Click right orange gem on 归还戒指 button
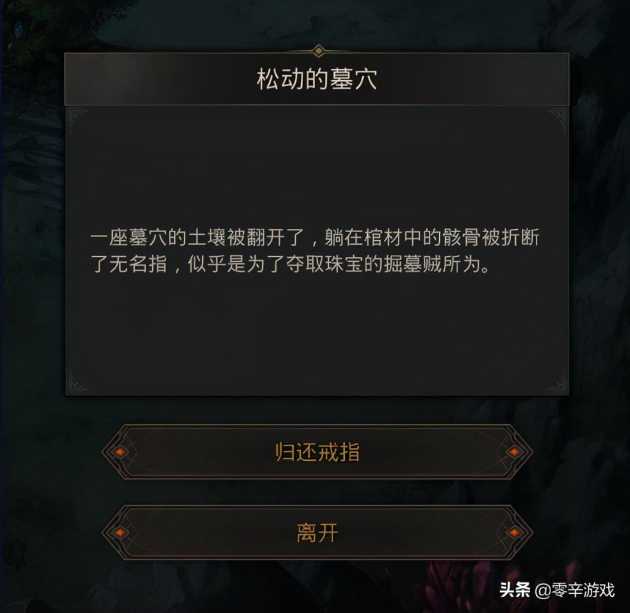Viewport: 630px width, 613px height. [x=513, y=452]
